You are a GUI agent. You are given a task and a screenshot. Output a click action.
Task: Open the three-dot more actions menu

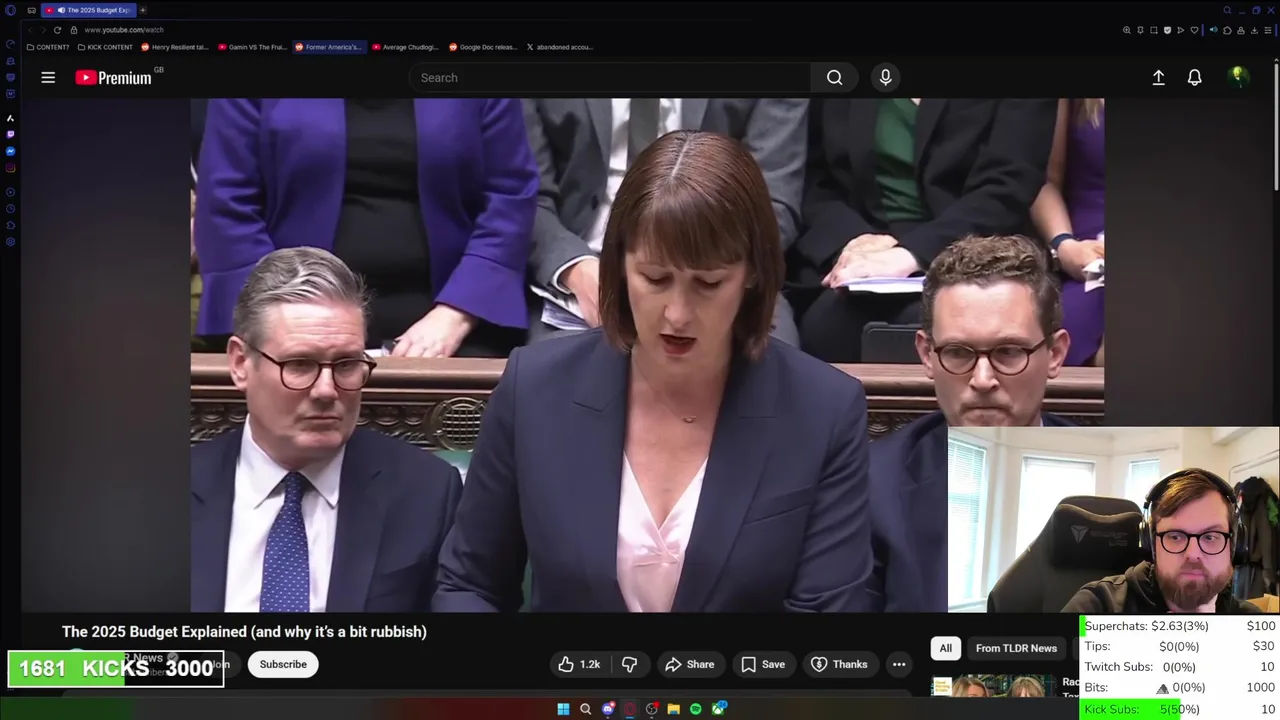899,664
